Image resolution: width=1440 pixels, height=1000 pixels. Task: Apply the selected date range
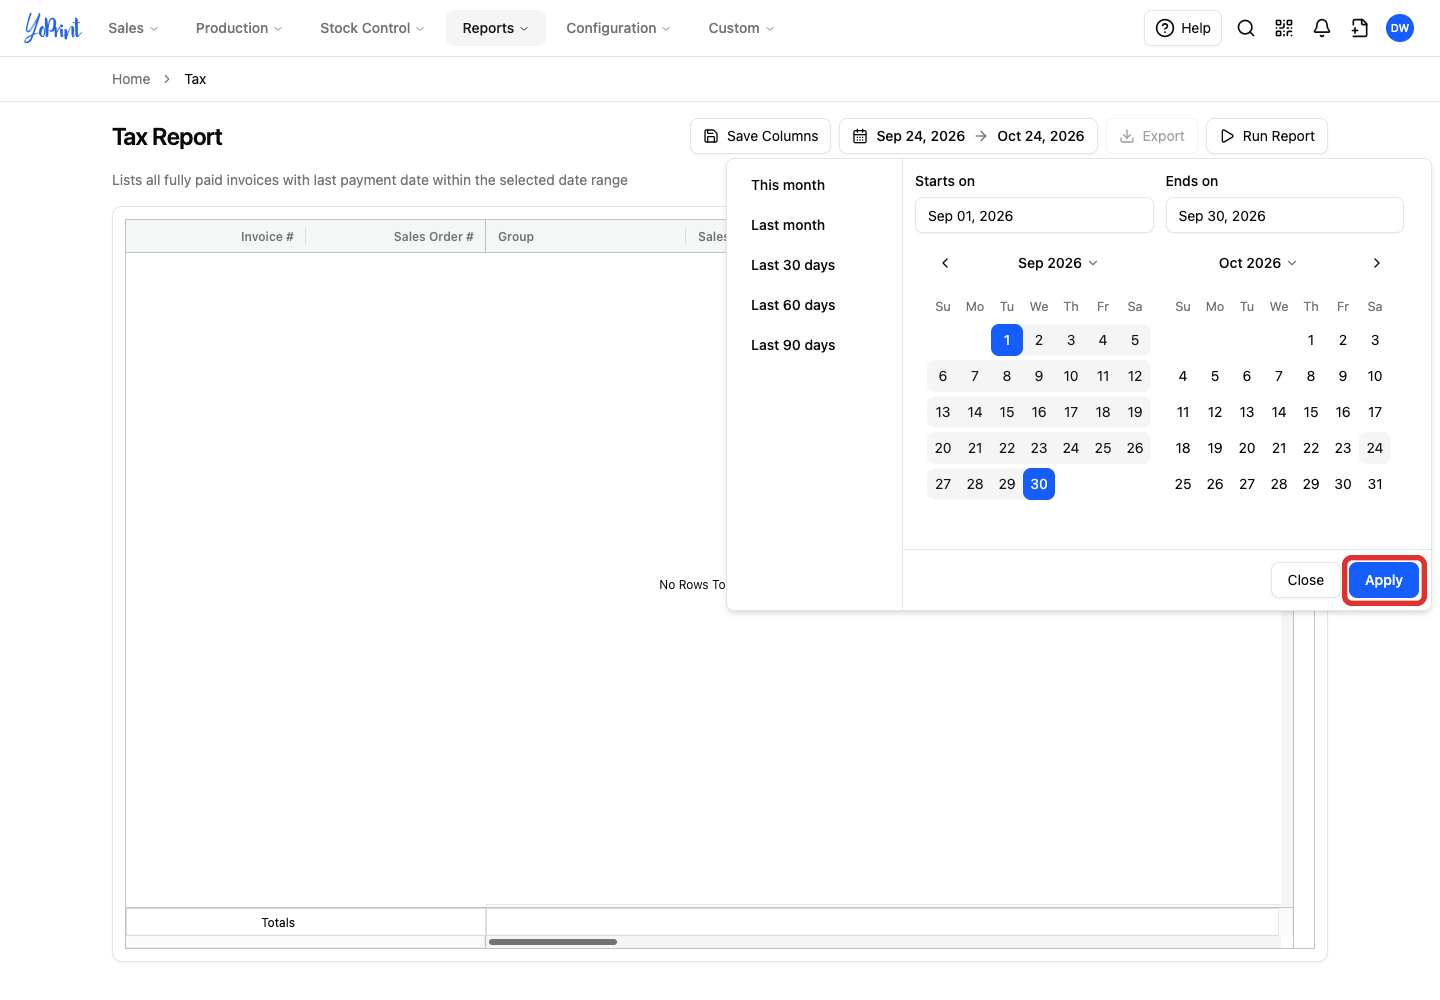pos(1384,580)
